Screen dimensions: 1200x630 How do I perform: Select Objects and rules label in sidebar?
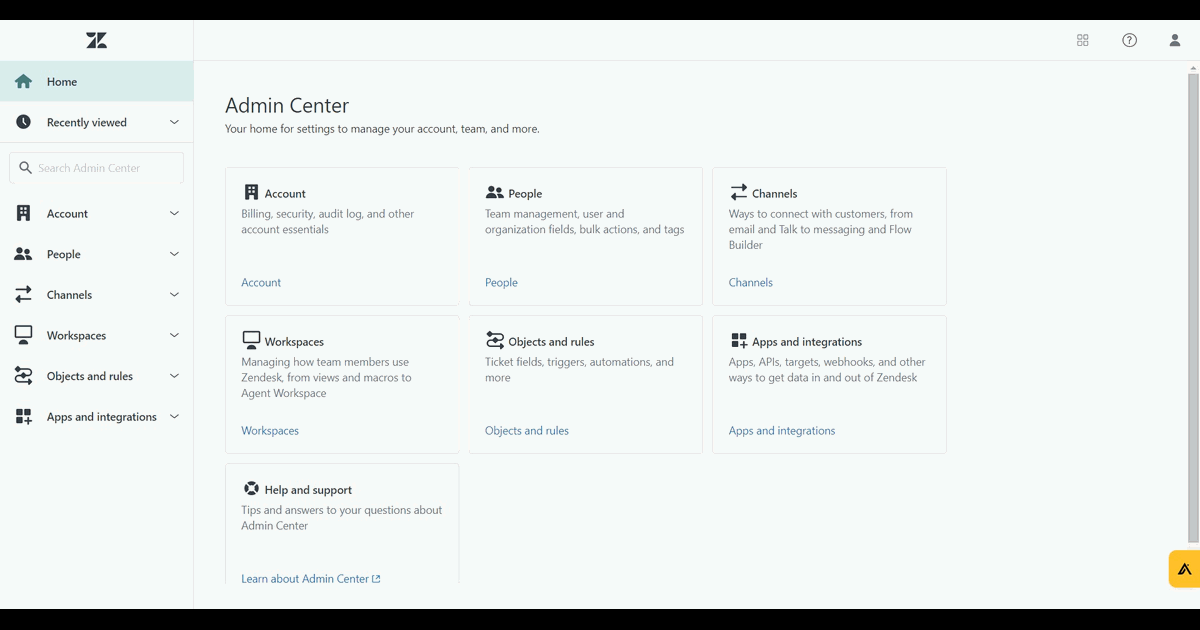(90, 377)
